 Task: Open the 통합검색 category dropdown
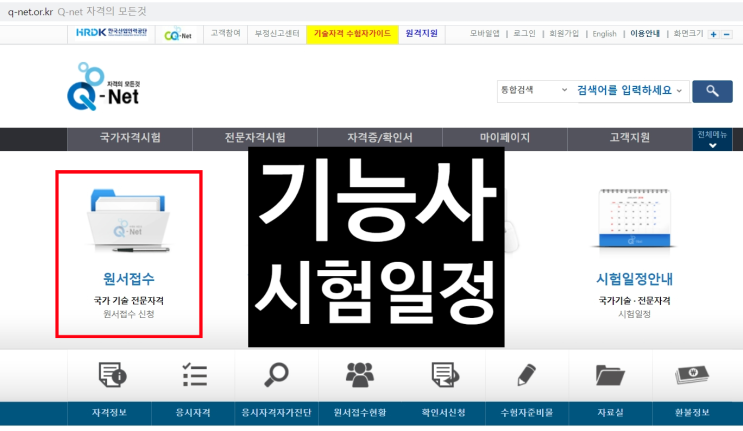(x=534, y=90)
